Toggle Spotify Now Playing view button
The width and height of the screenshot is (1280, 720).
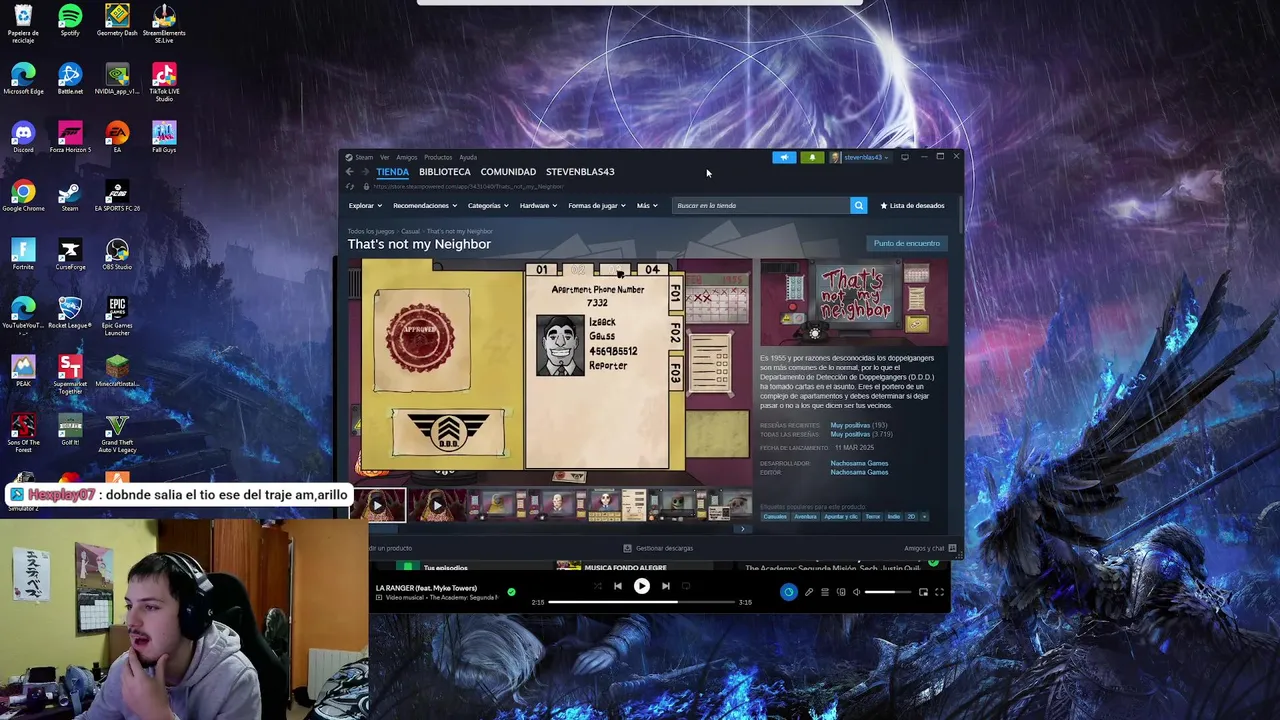click(x=788, y=592)
